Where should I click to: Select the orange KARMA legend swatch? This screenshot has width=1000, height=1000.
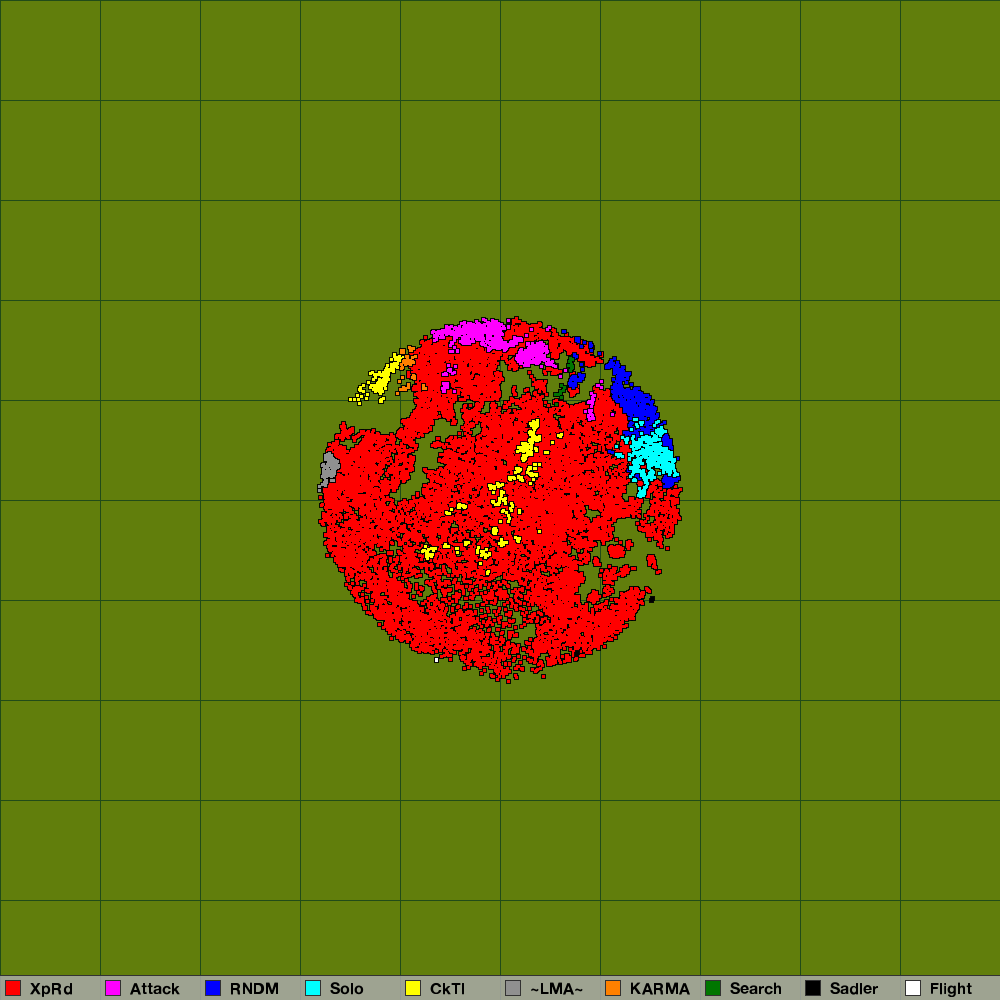[613, 988]
